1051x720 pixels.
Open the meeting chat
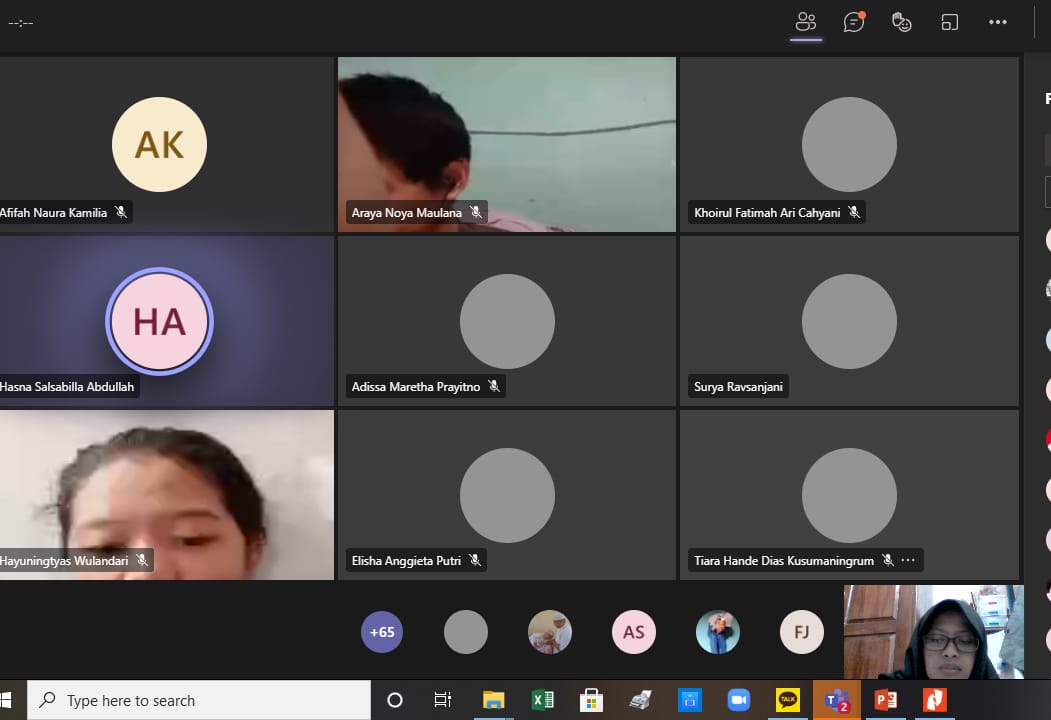(x=854, y=22)
